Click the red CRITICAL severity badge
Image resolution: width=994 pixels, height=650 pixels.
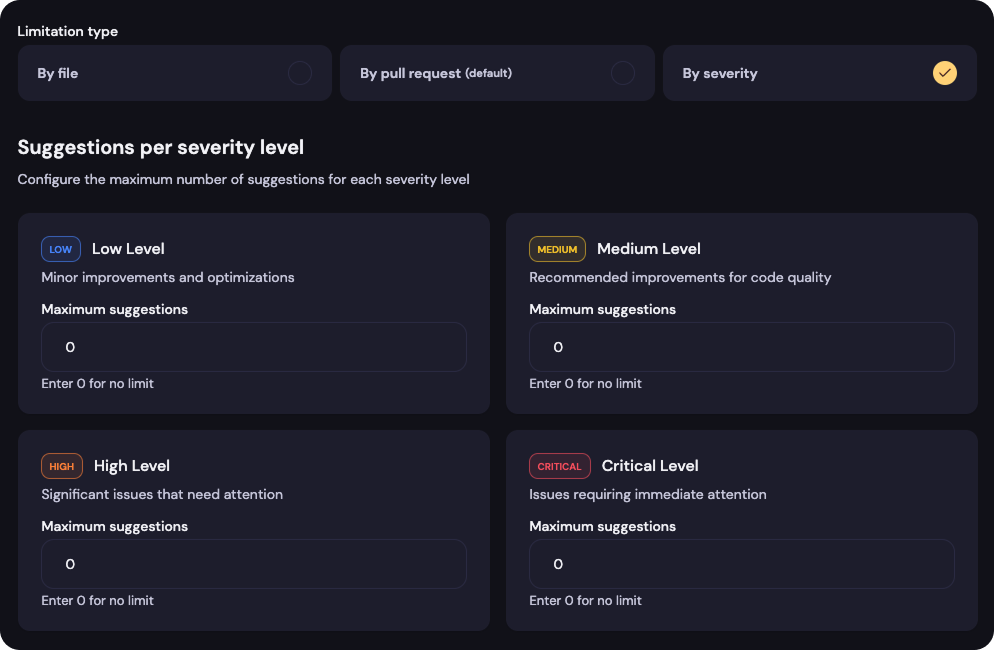(x=560, y=466)
